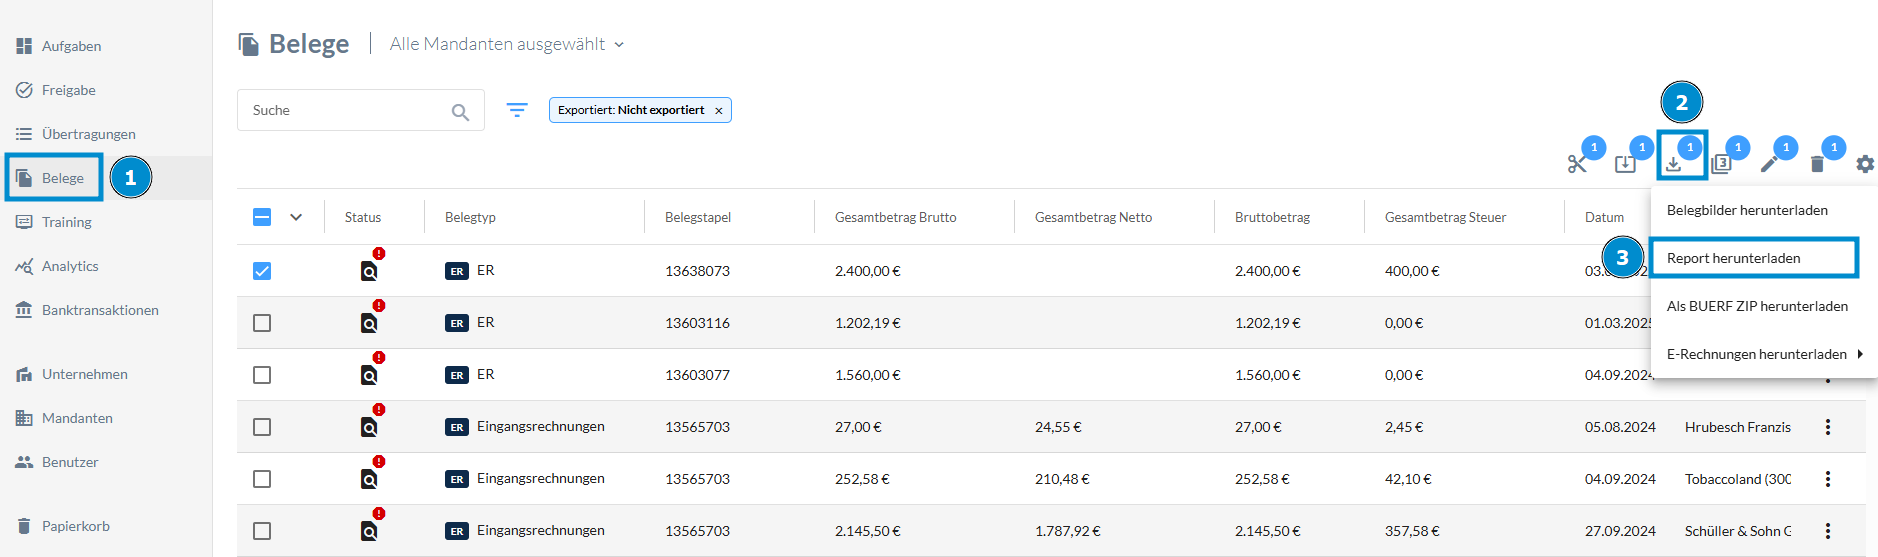This screenshot has height=557, width=1878.
Task: Click the trash delete icon in toolbar
Action: pyautogui.click(x=1817, y=164)
